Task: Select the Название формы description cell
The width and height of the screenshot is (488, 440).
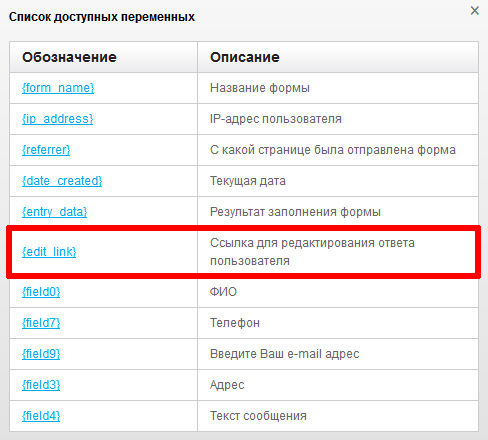Action: click(x=338, y=88)
